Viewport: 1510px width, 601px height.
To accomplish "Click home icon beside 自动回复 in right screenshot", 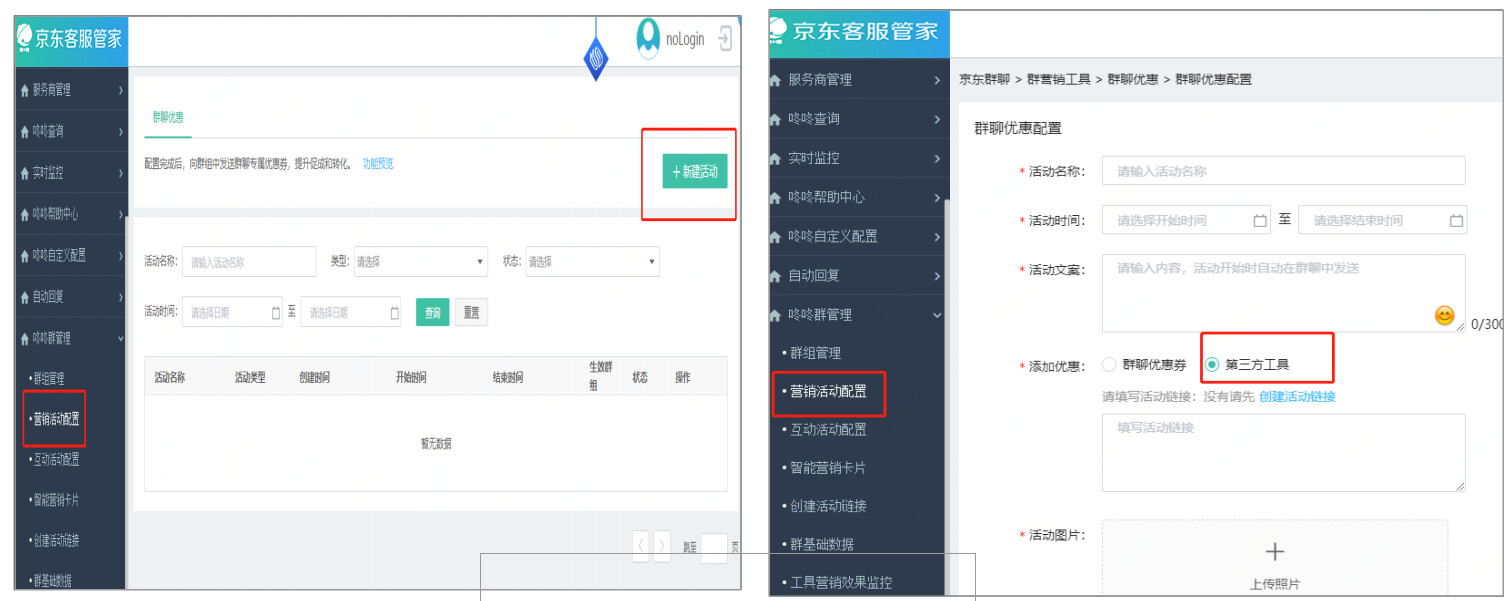I will (775, 276).
